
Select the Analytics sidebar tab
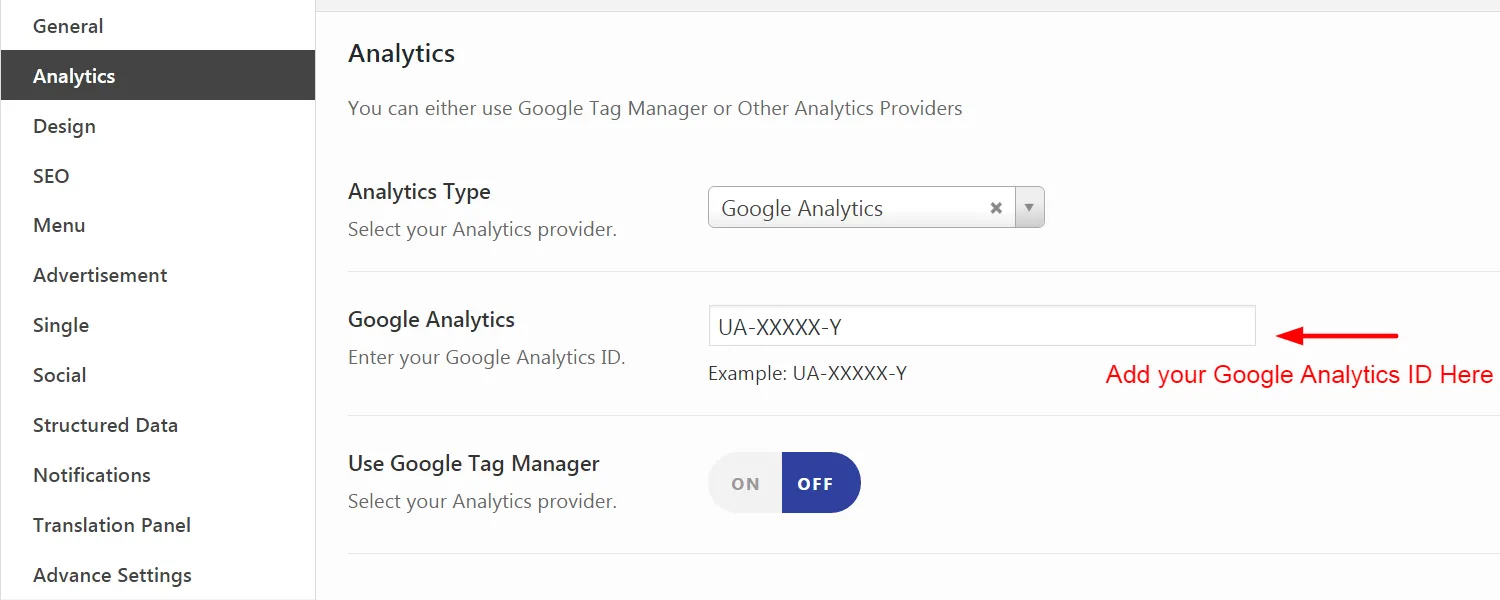click(74, 76)
